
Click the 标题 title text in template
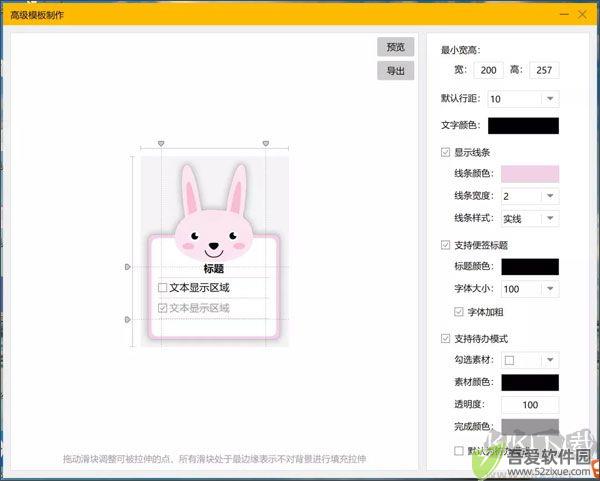[x=214, y=269]
